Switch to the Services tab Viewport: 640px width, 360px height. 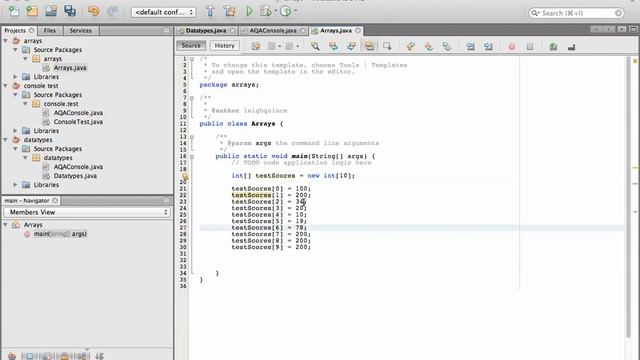click(80, 31)
